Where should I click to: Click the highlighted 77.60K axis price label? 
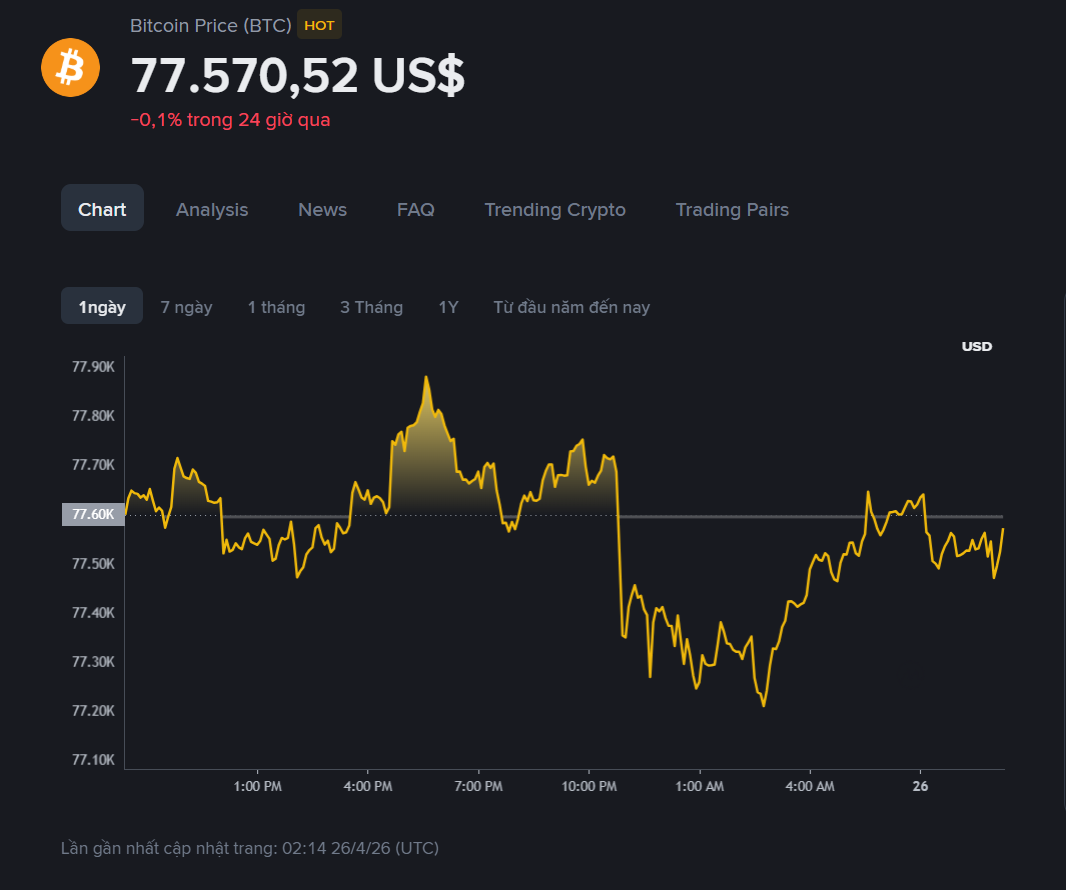(x=93, y=514)
